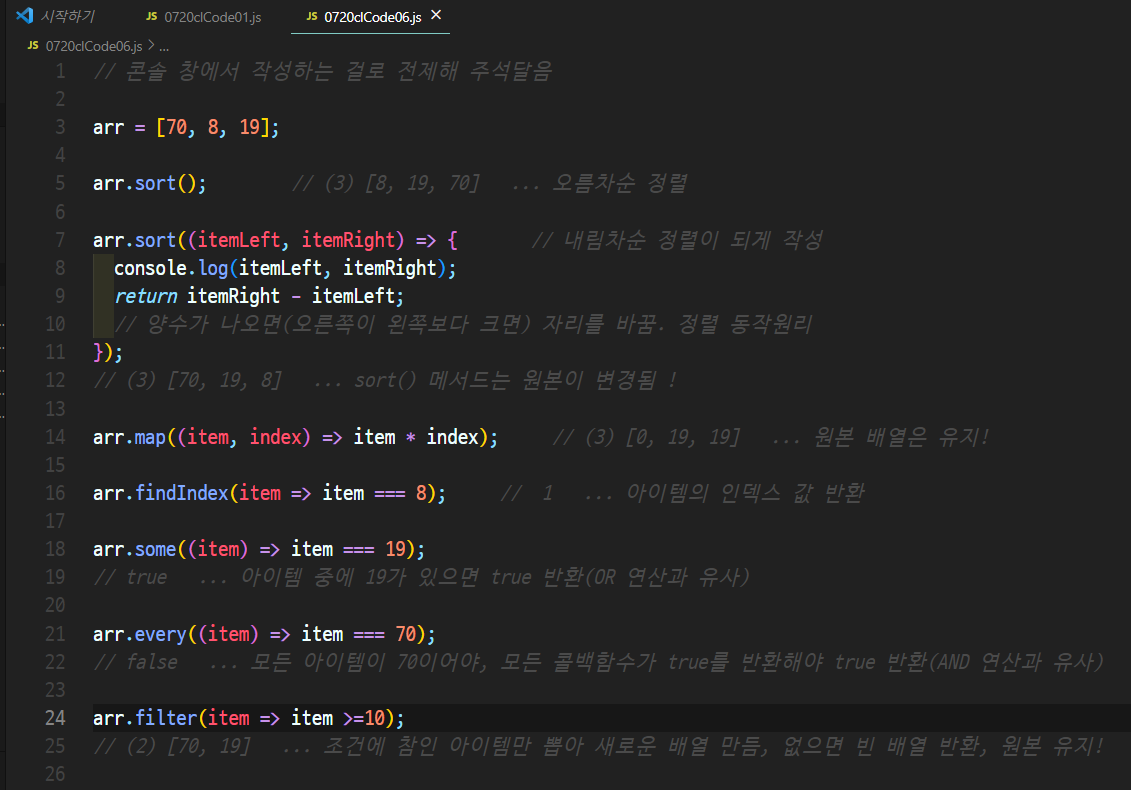The height and width of the screenshot is (790, 1131).
Task: Click the 'arr.every((item) => item === 70);' line
Action: [264, 634]
